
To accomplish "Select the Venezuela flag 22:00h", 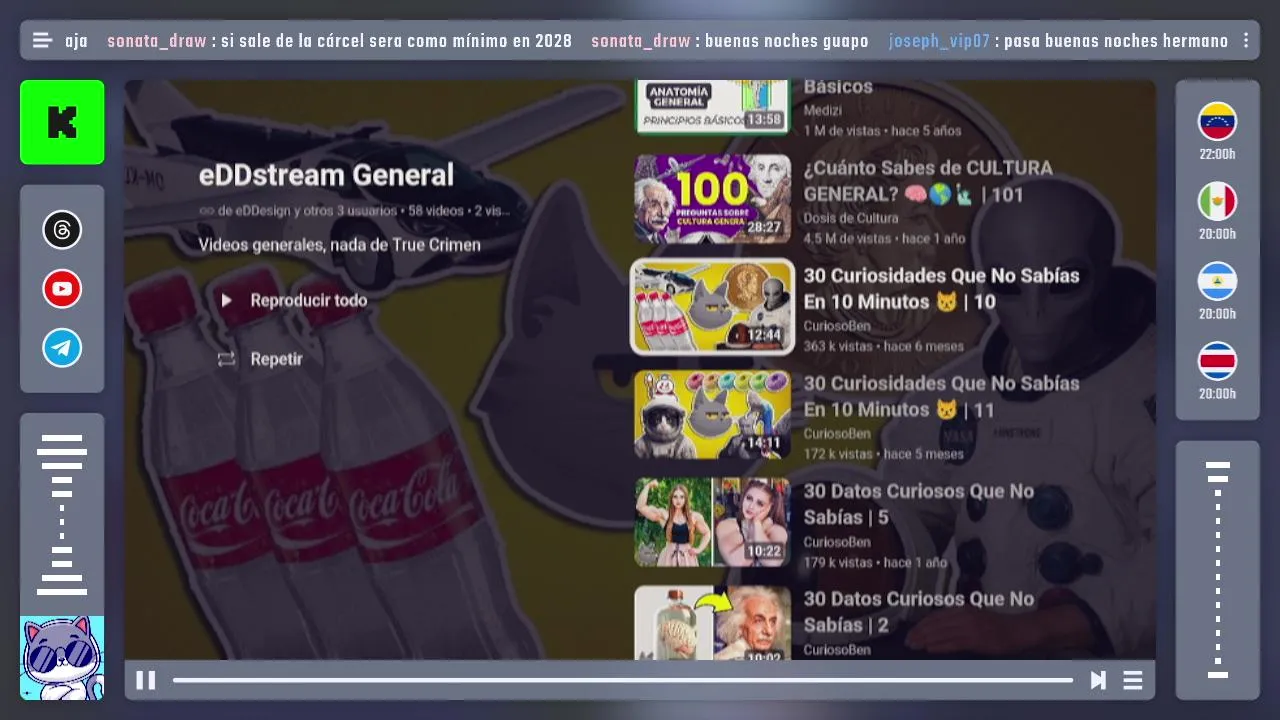I will pos(1218,131).
